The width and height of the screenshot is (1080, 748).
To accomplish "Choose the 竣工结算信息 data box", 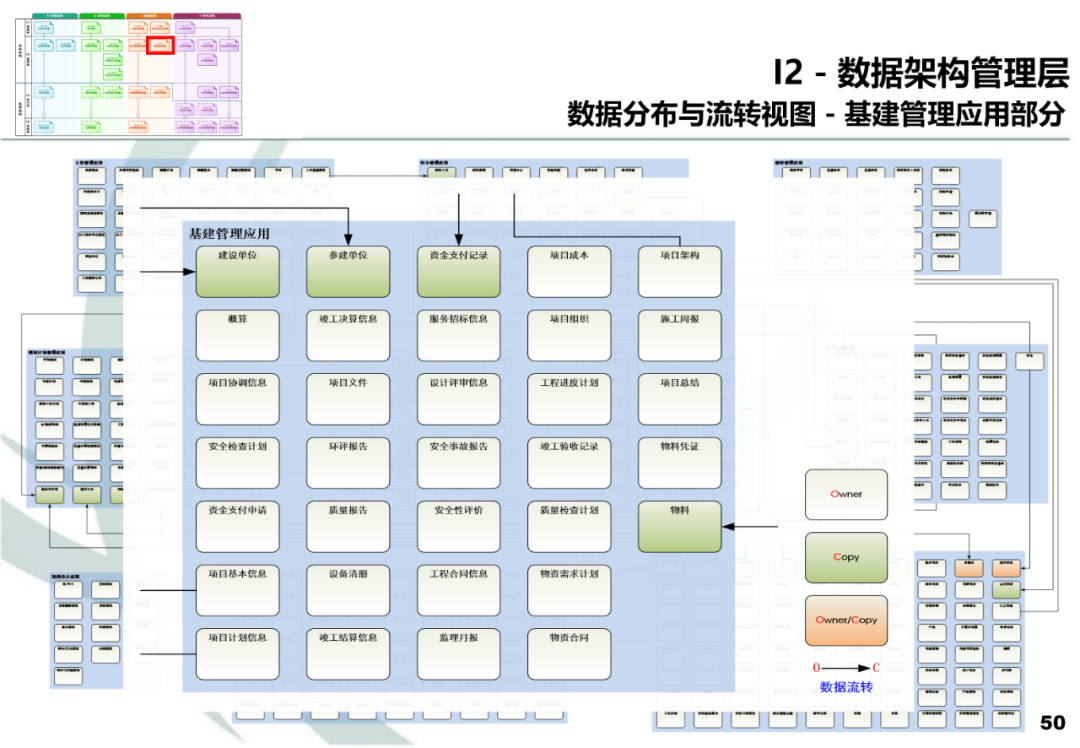I will 348,654.
